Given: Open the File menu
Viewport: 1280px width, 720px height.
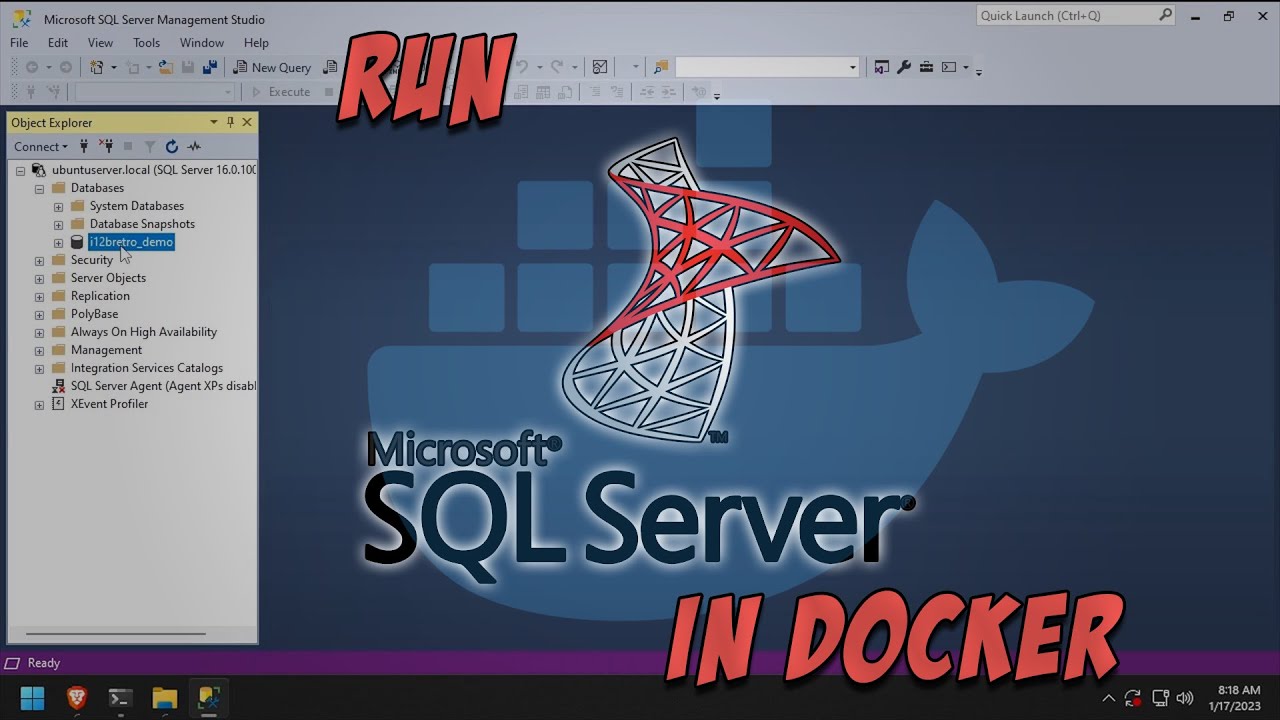Looking at the screenshot, I should point(19,43).
